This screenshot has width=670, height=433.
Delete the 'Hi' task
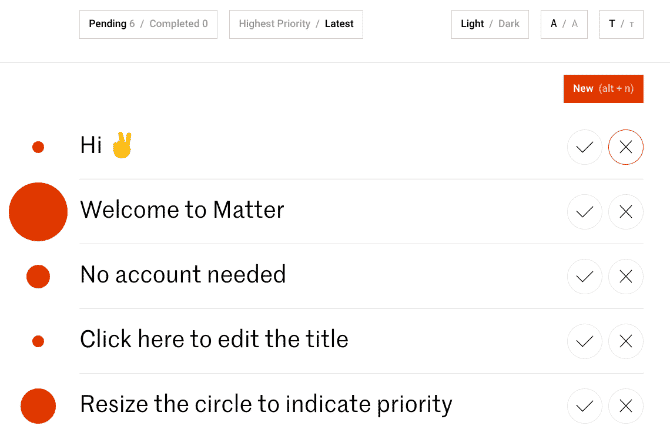click(626, 147)
